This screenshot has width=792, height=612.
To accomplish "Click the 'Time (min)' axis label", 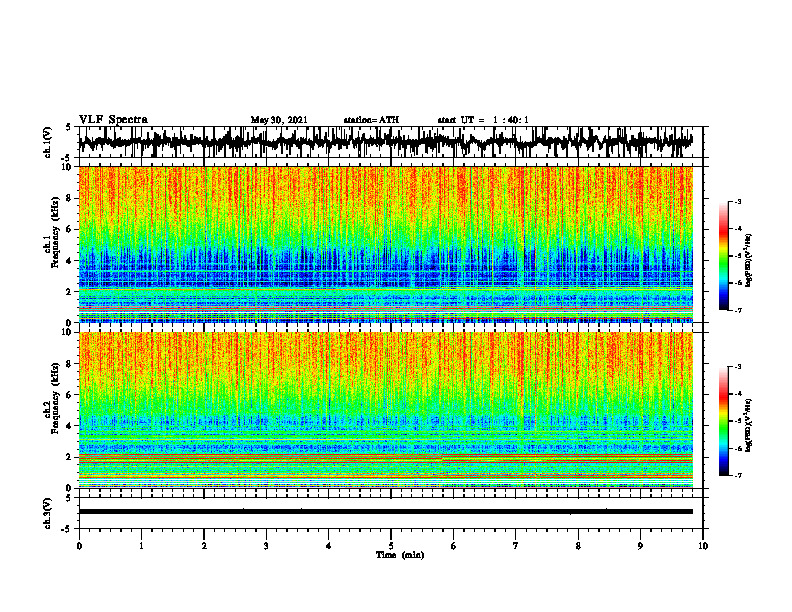I will click(400, 555).
